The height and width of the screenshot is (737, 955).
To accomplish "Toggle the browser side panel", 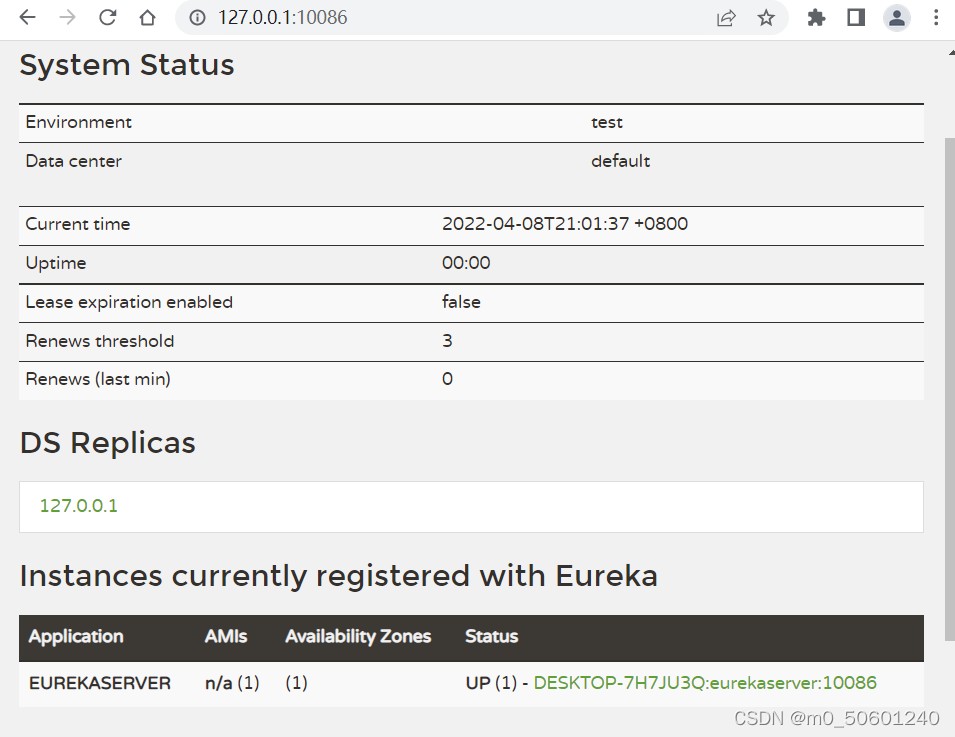I will tap(856, 17).
